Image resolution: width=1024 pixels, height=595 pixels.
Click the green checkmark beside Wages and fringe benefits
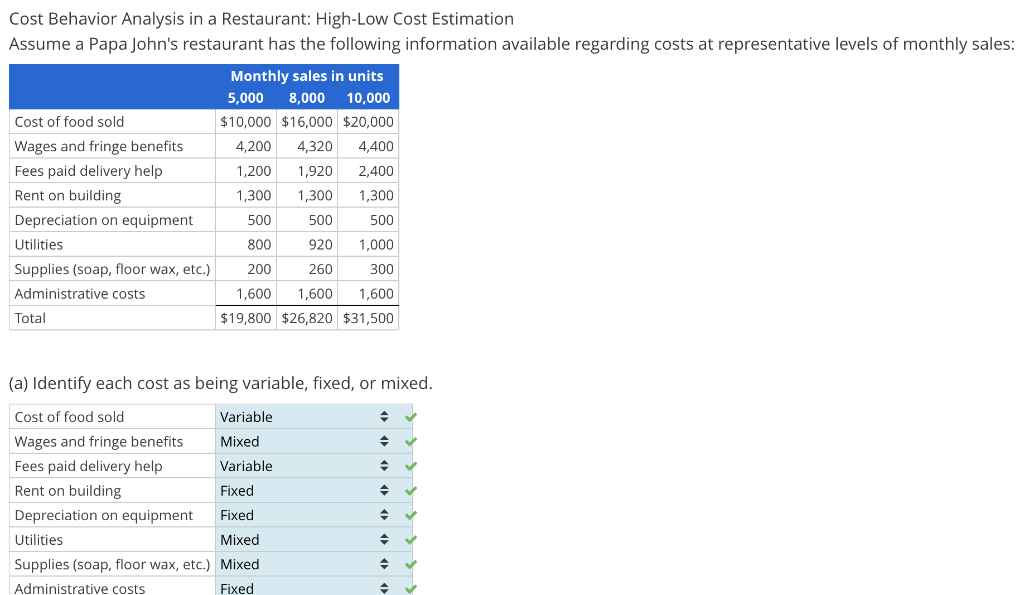coord(410,441)
